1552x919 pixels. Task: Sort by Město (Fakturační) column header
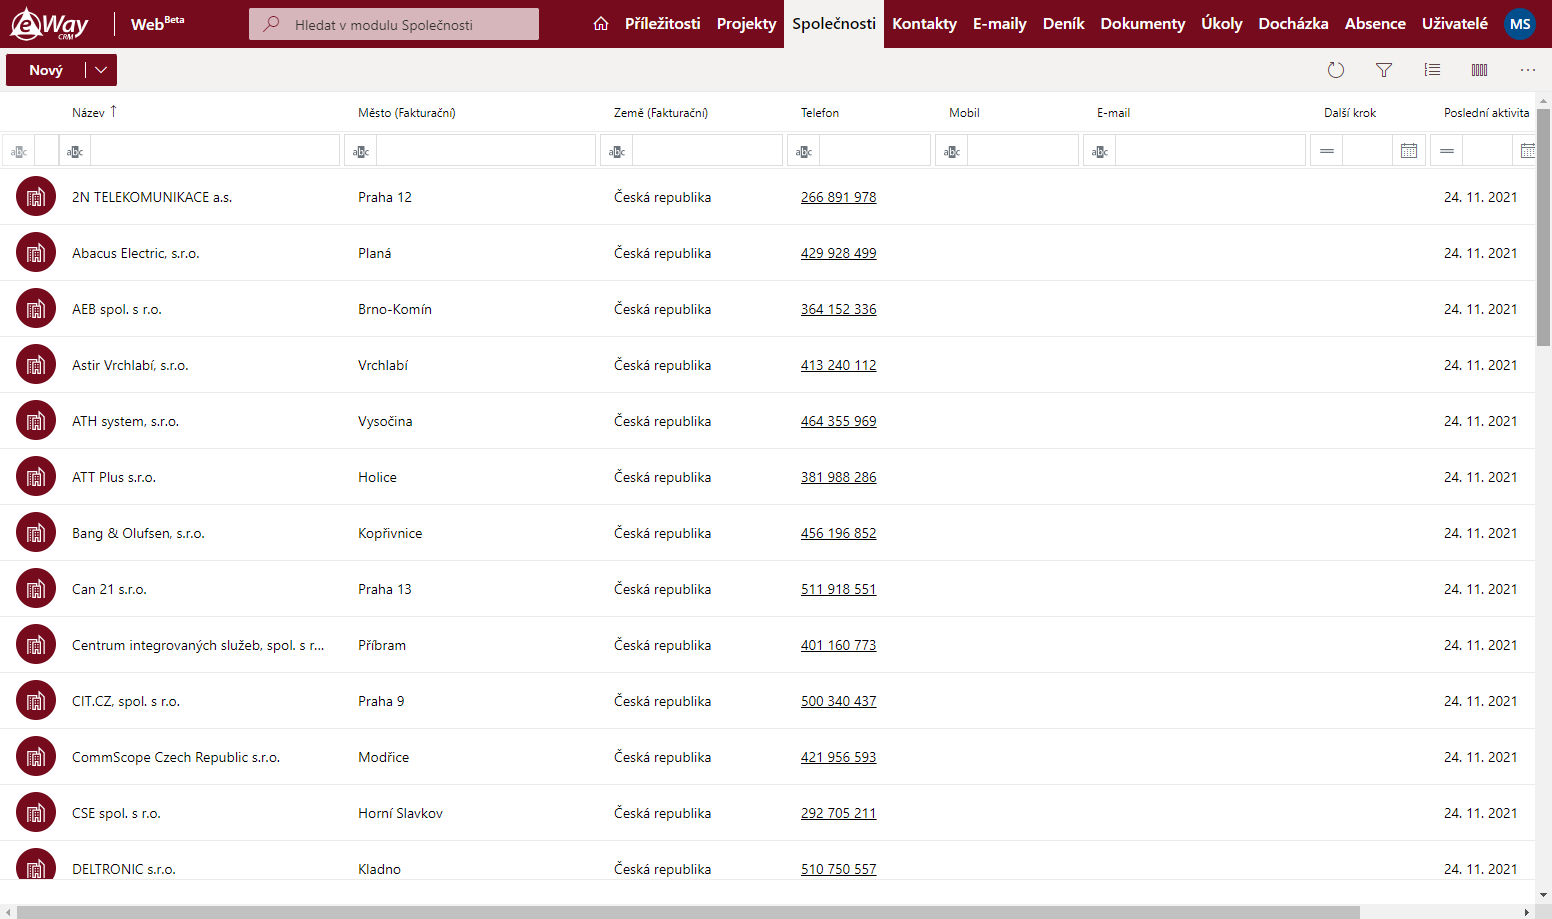(407, 113)
